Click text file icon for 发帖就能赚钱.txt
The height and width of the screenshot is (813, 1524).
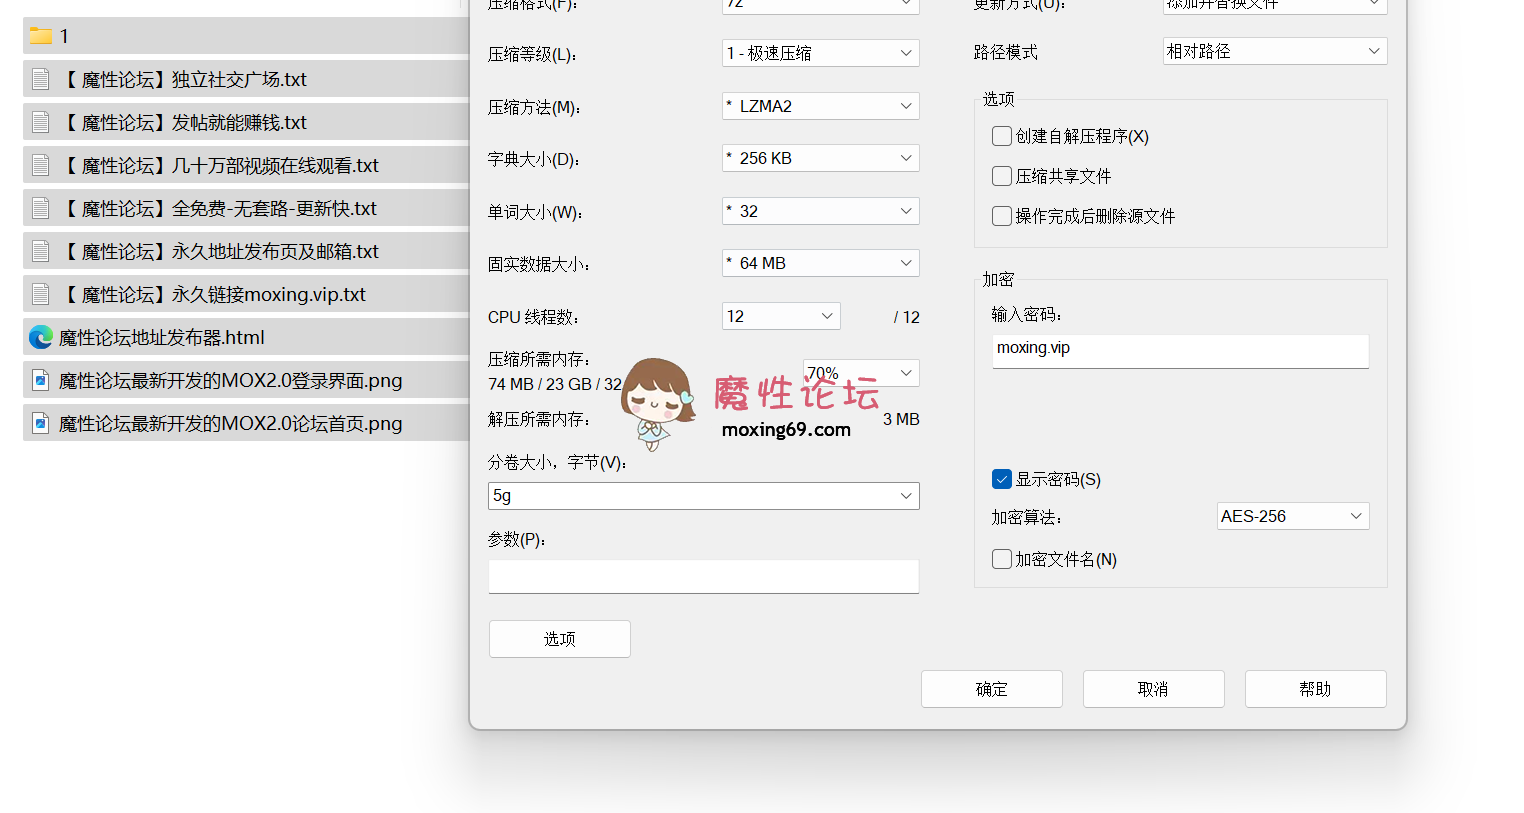(41, 122)
